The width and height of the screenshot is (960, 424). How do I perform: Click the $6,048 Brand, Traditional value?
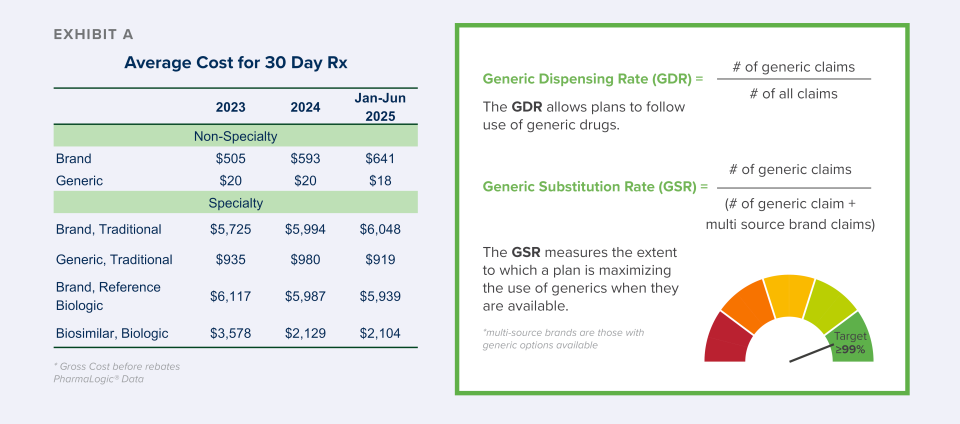[x=379, y=229]
